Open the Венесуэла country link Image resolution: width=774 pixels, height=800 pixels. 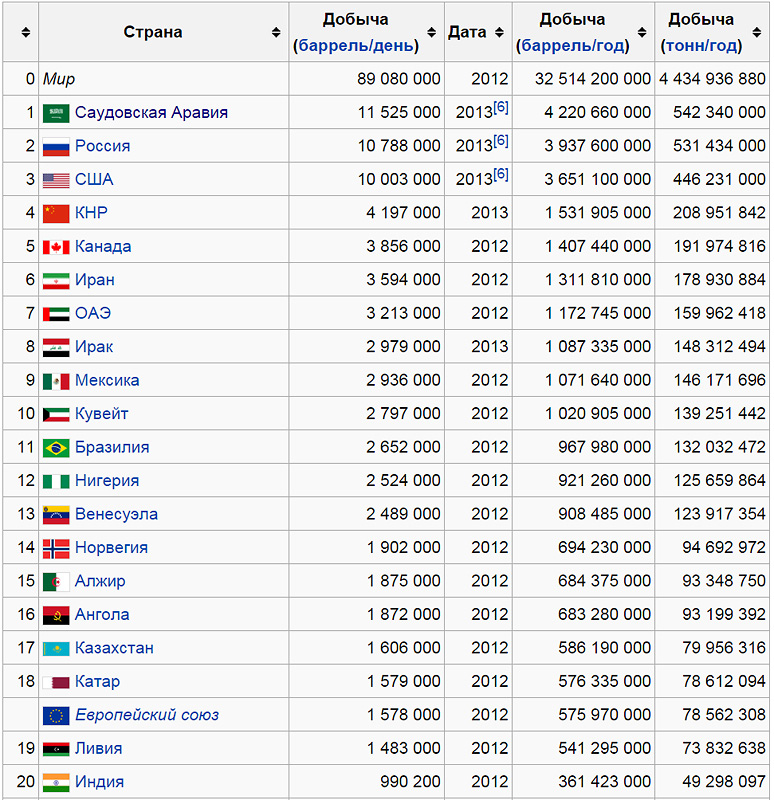(116, 514)
